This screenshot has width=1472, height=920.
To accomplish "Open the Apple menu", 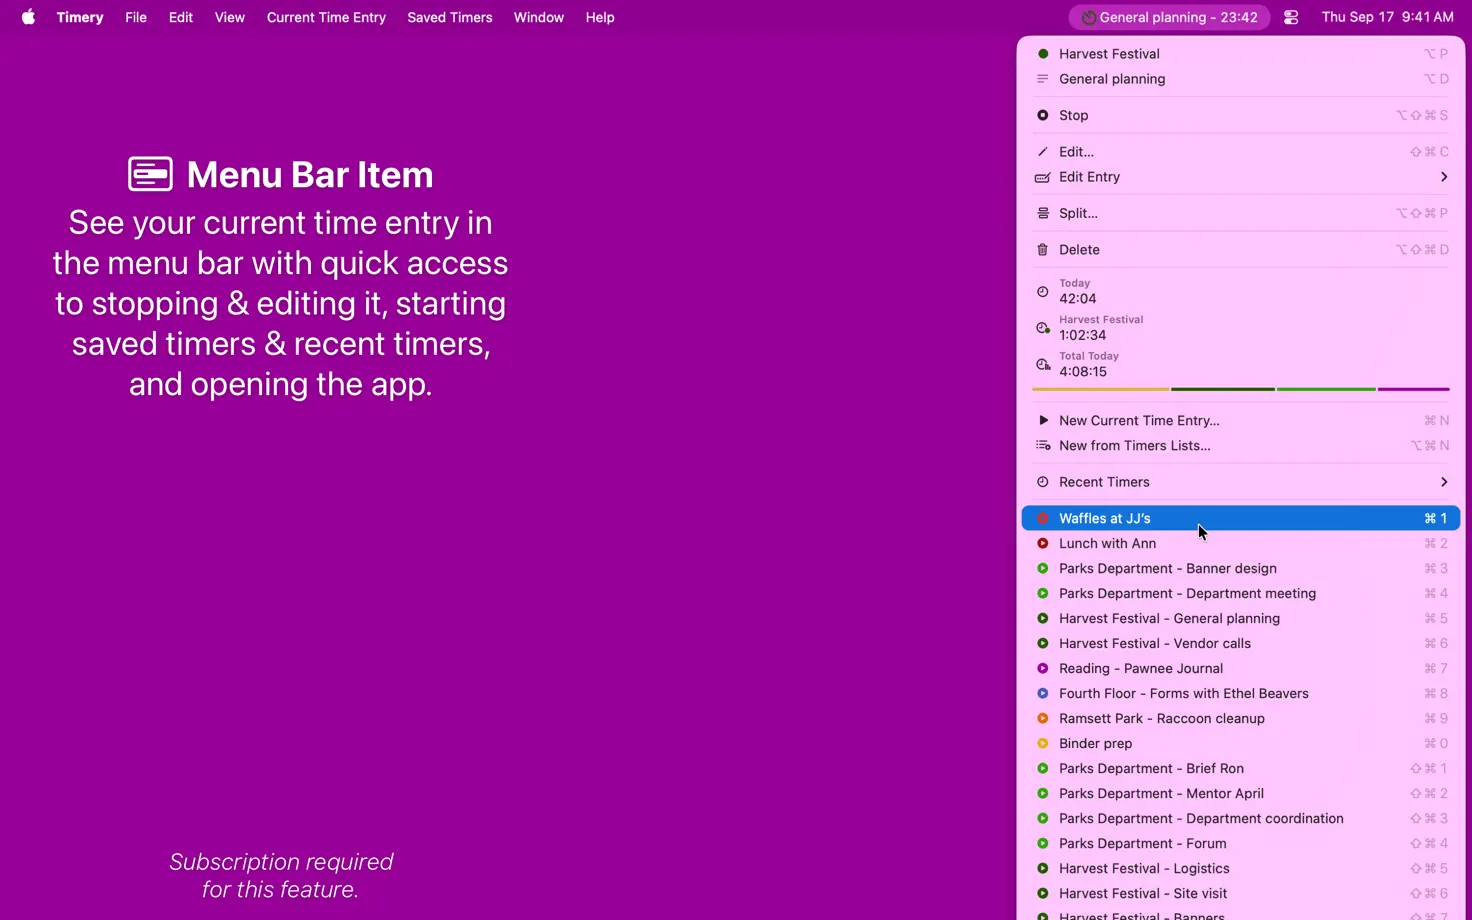I will (28, 17).
